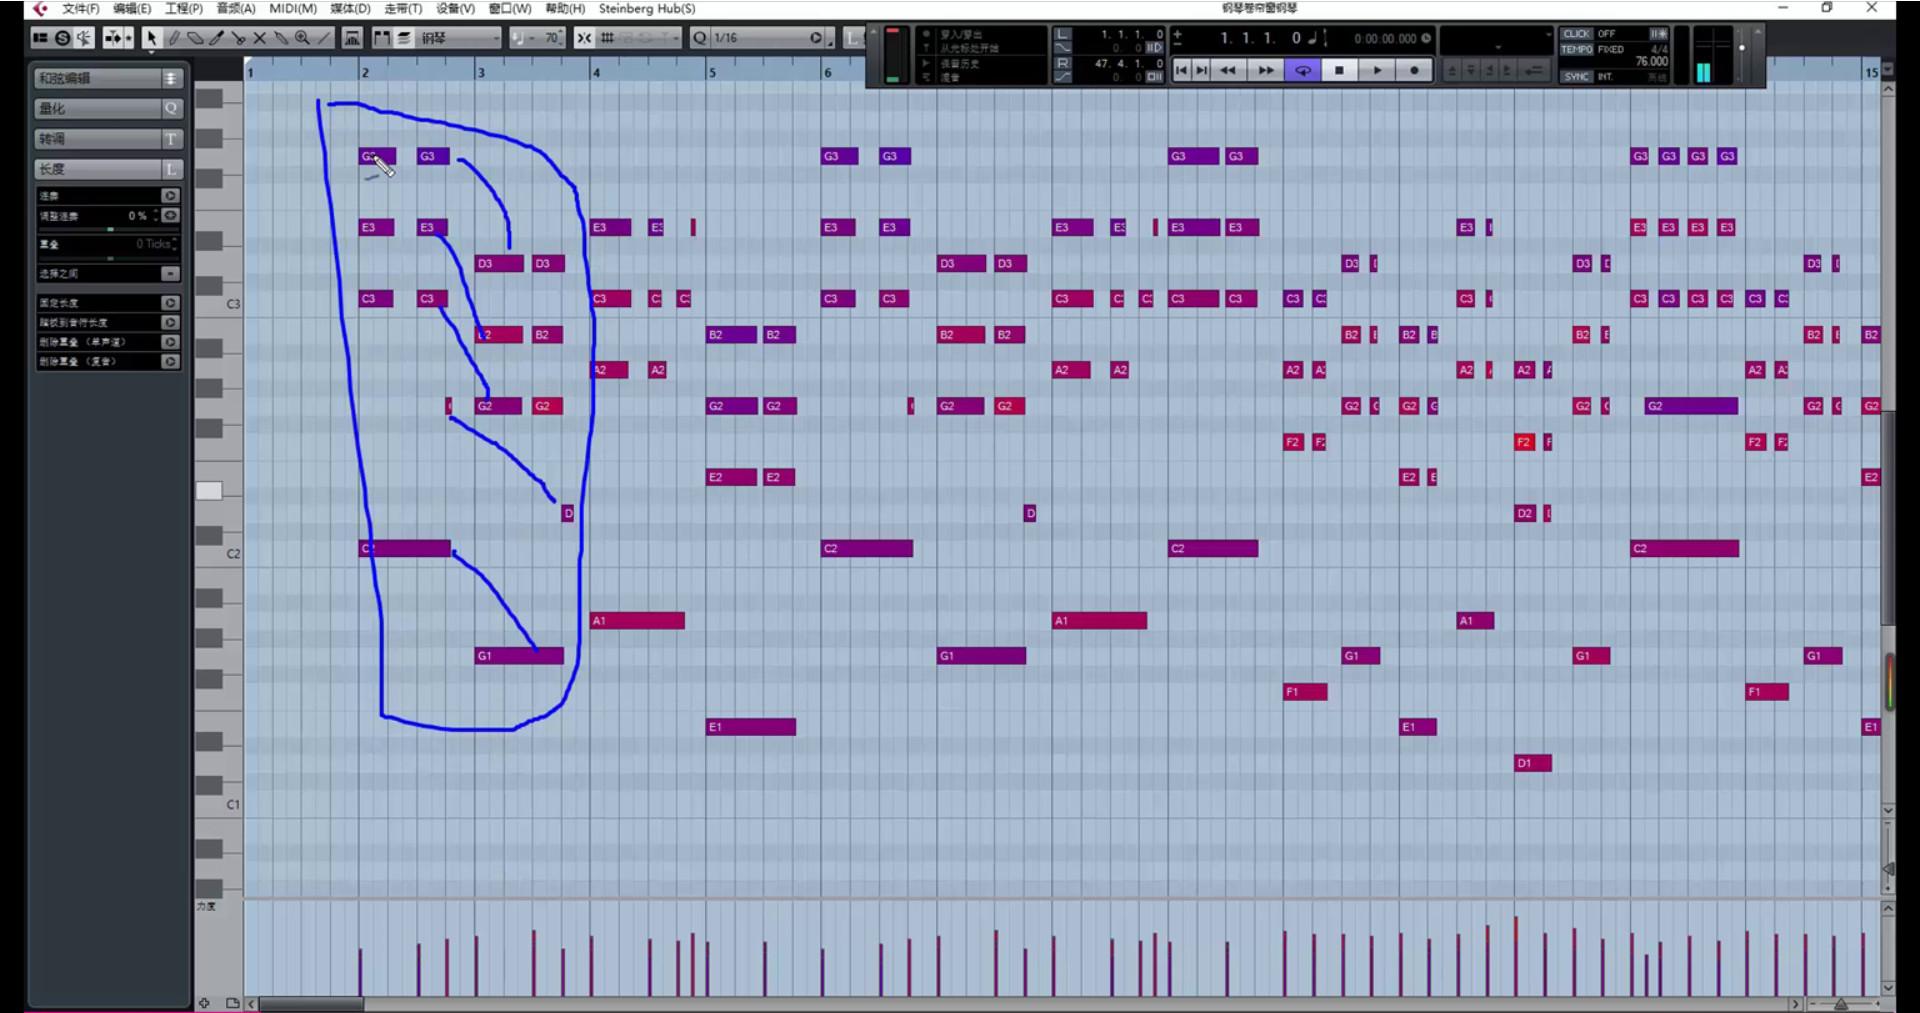Select the Mute X tool
Image resolution: width=1920 pixels, height=1013 pixels.
[x=259, y=38]
